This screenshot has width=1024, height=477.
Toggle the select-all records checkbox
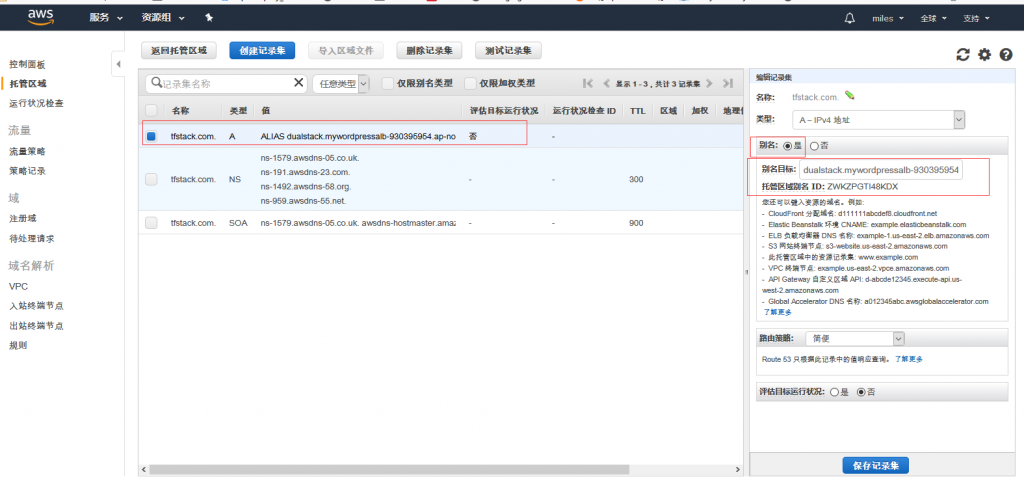click(151, 110)
